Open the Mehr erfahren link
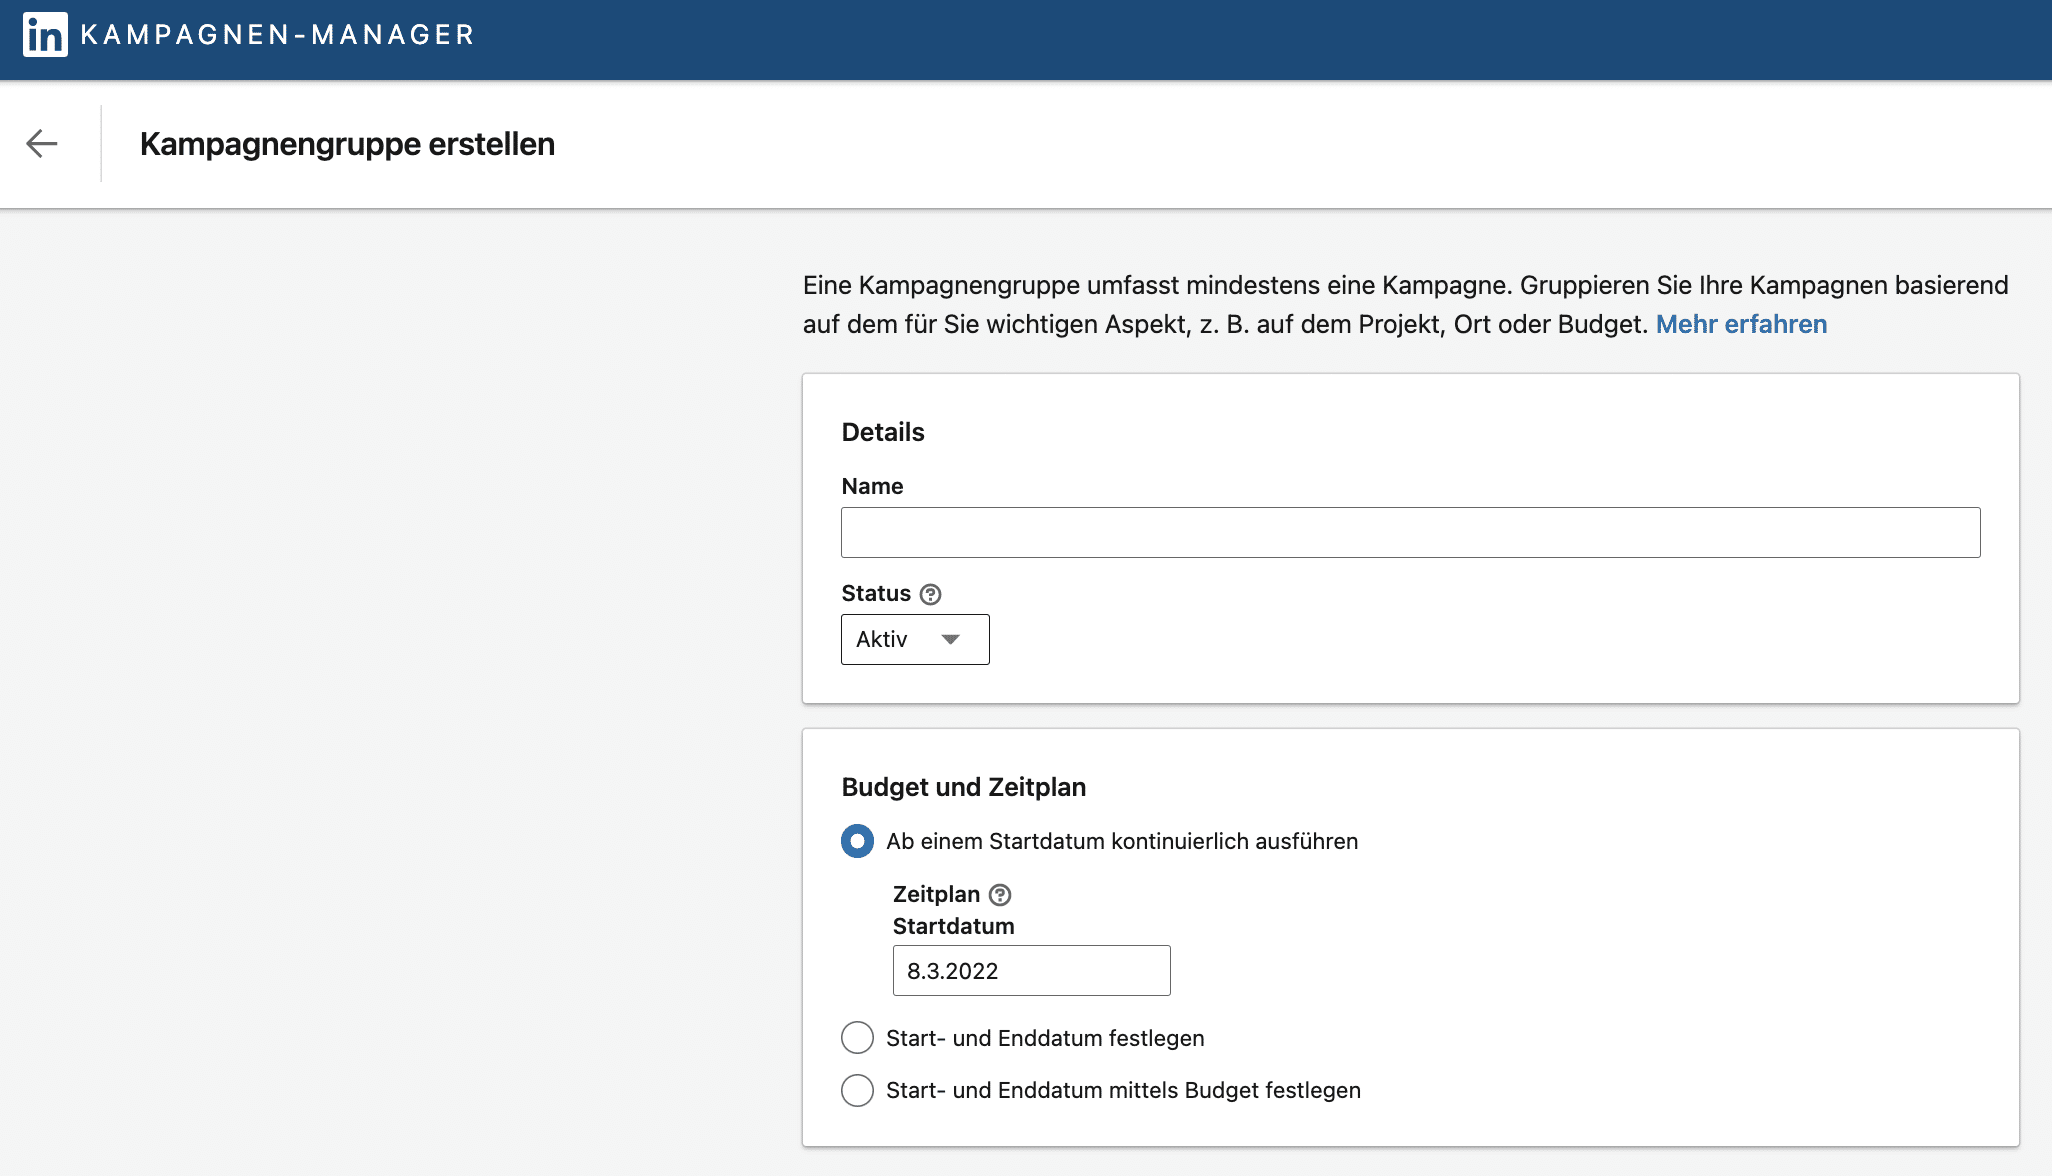Screen dimensions: 2052x1176 coord(1741,324)
